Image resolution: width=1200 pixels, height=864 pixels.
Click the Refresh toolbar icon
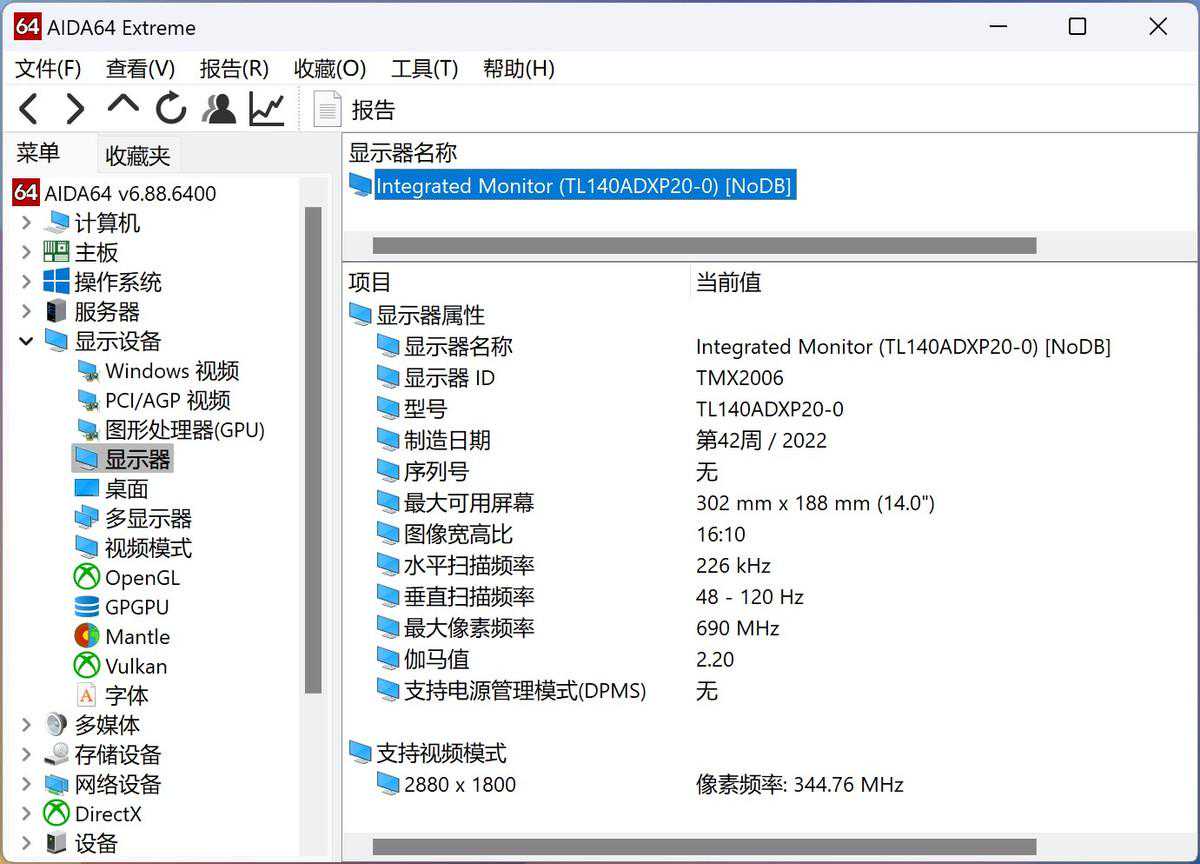click(x=171, y=108)
